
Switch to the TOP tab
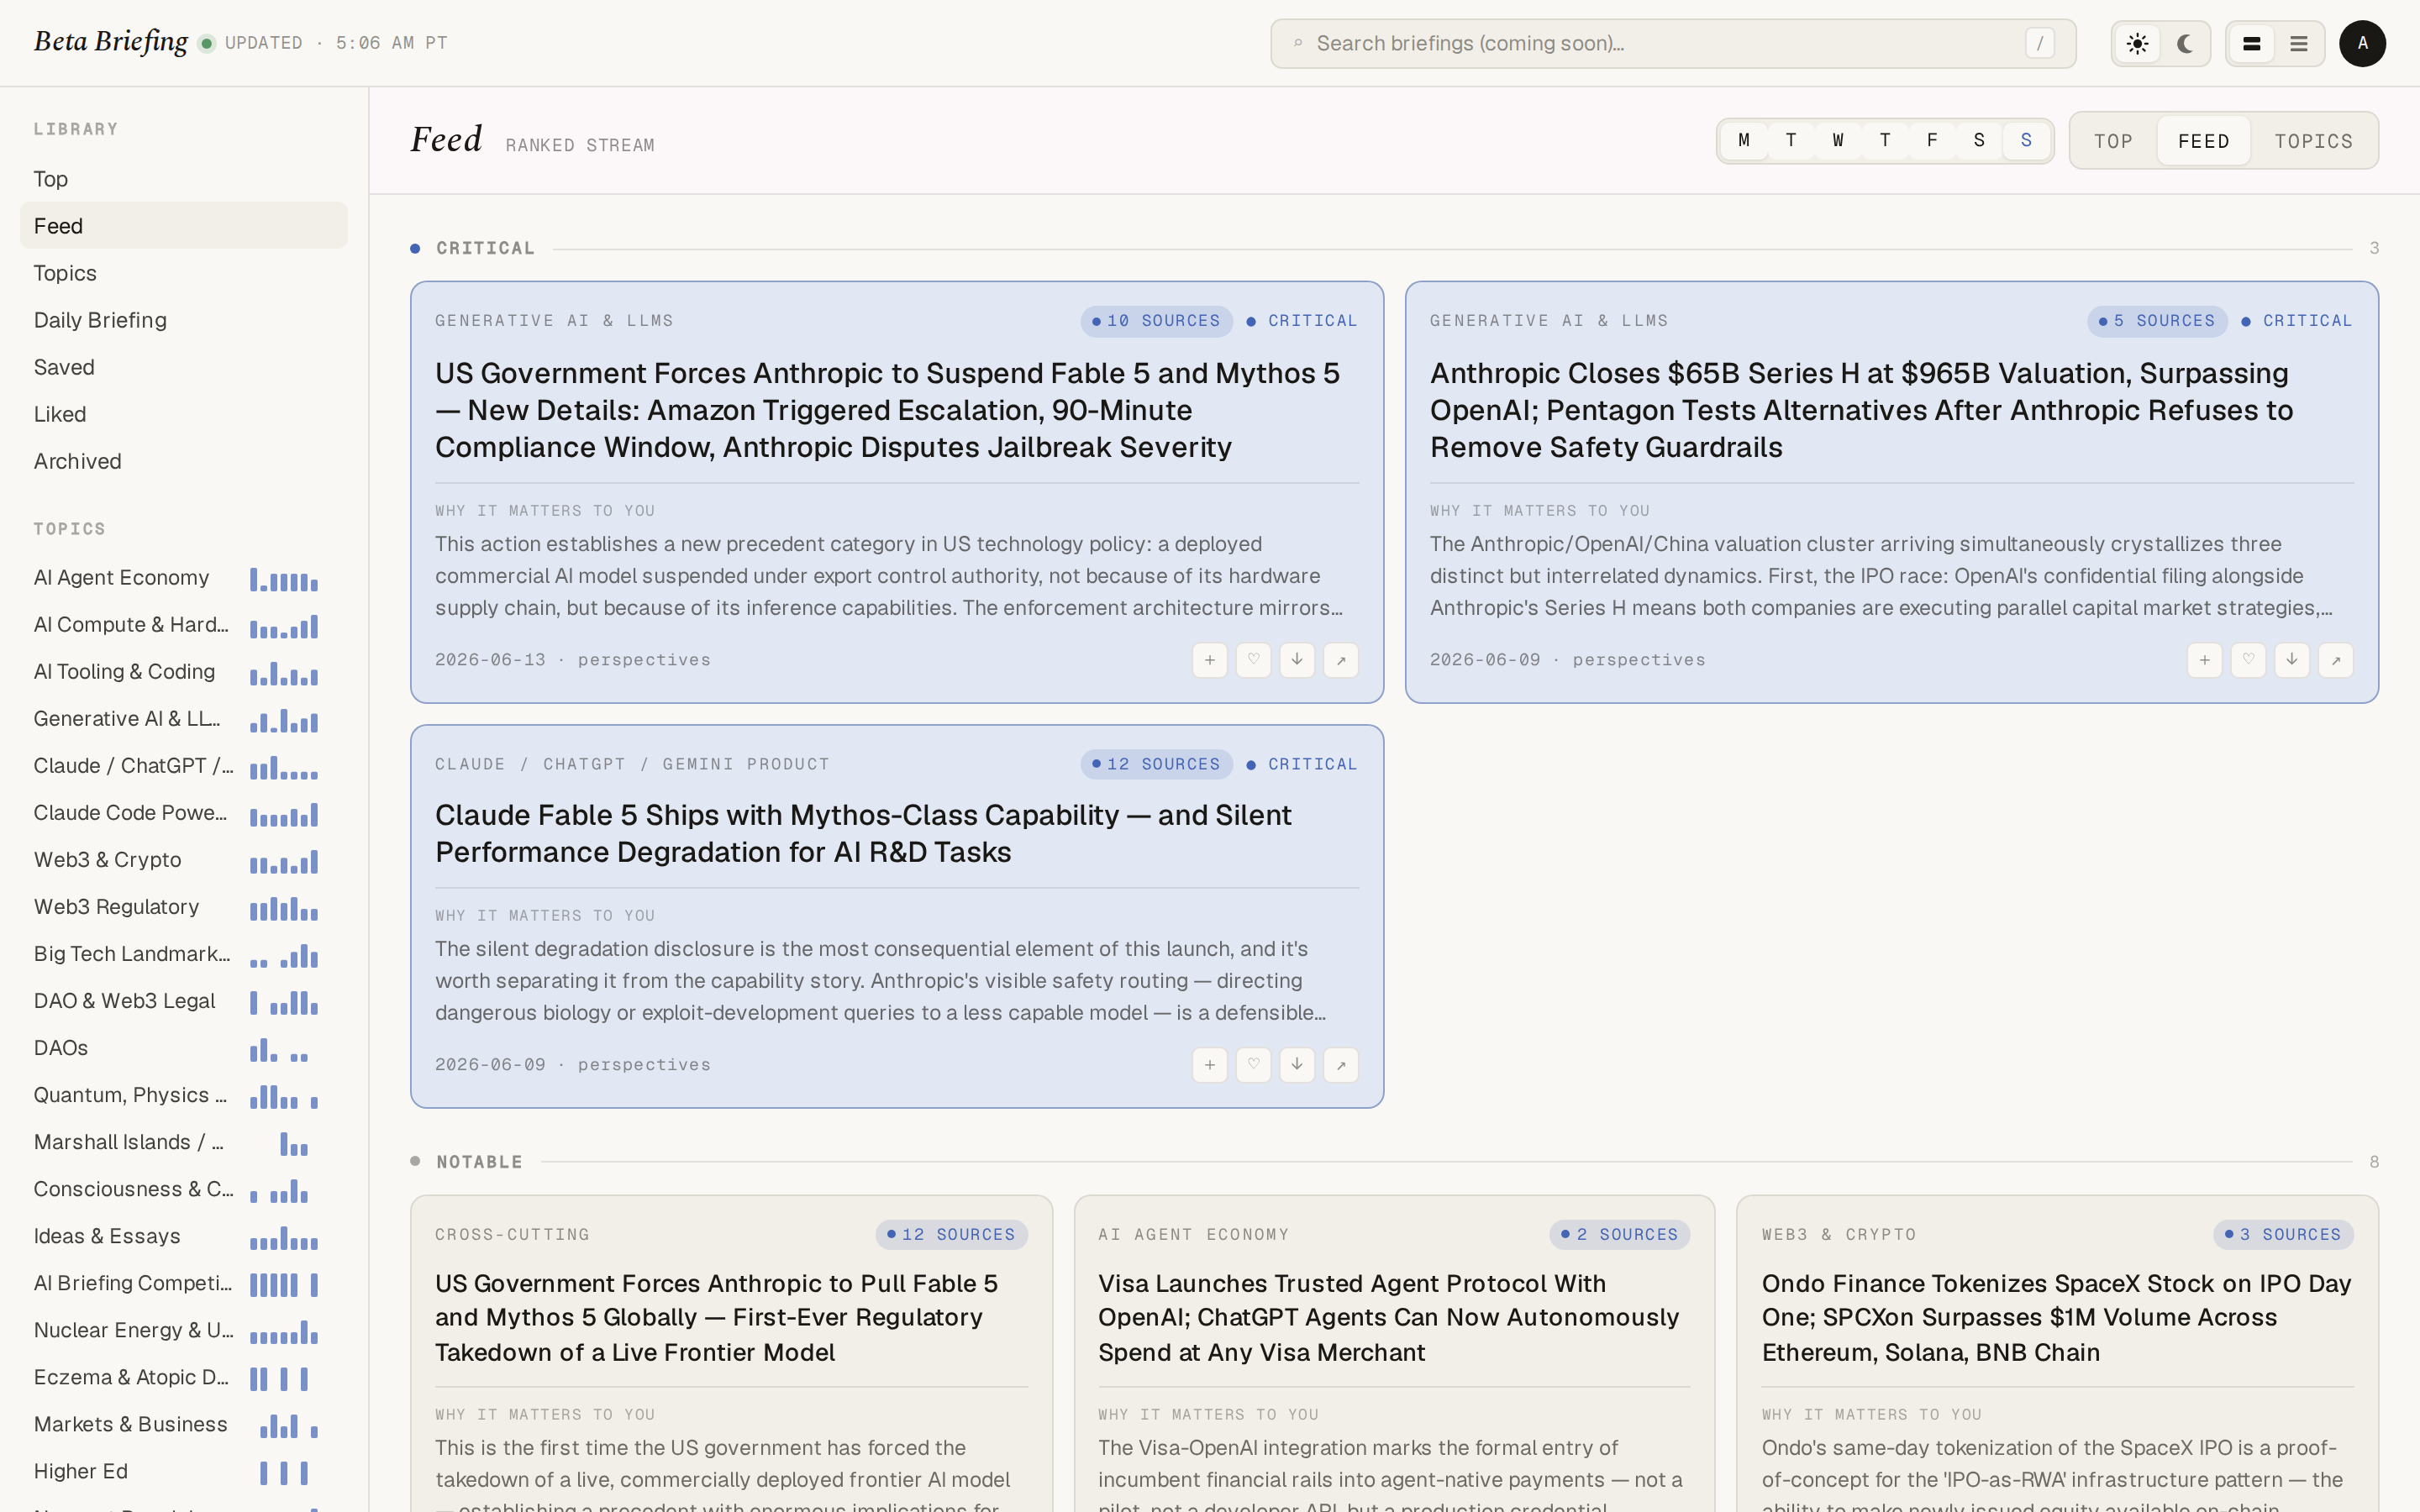2113,141
